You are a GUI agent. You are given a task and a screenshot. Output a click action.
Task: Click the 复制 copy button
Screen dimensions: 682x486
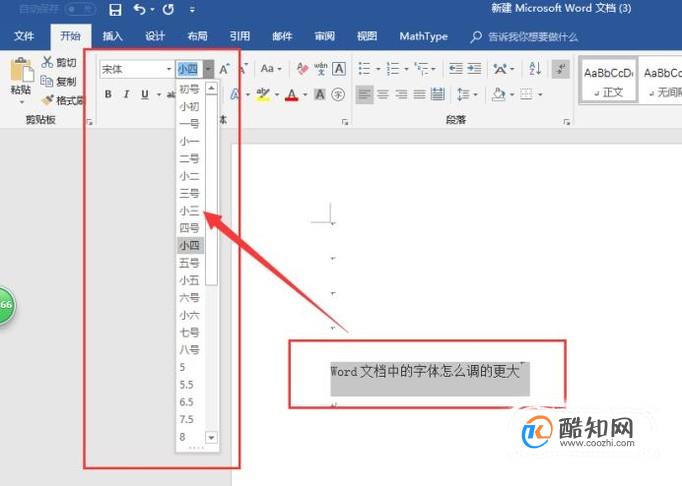59,81
